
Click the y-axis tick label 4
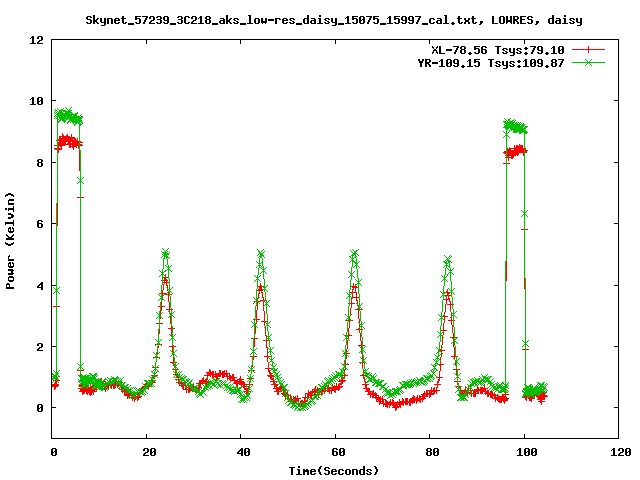coord(40,286)
